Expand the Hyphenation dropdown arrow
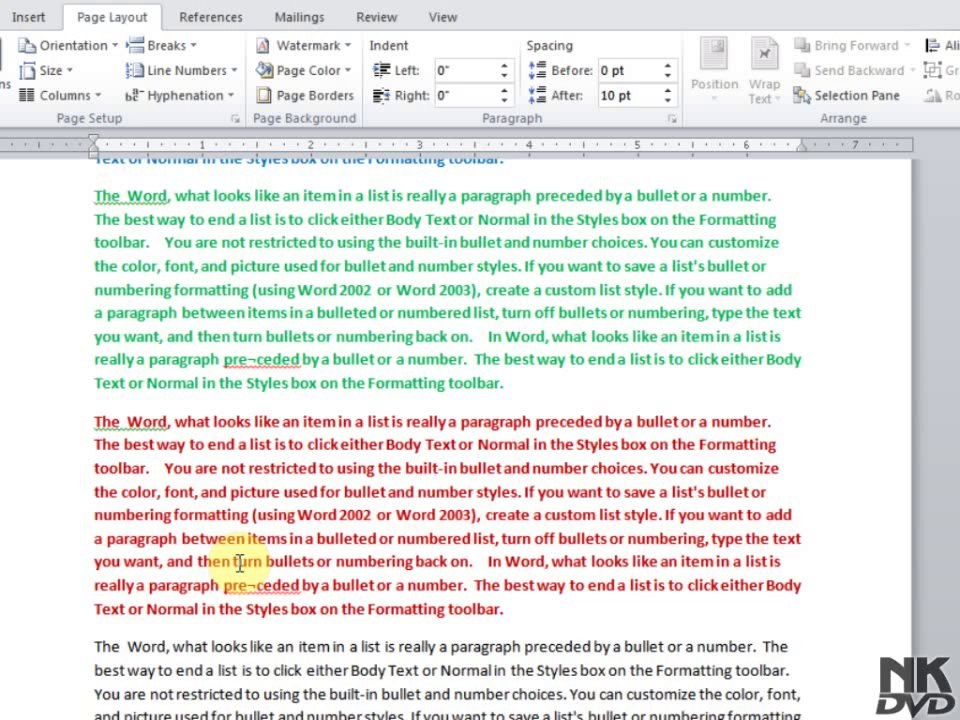Viewport: 960px width, 720px height. click(231, 96)
